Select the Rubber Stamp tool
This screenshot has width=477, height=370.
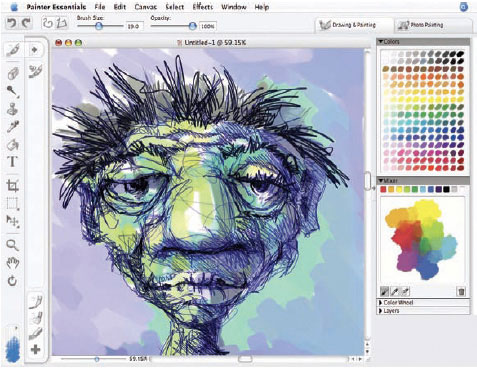click(x=13, y=109)
